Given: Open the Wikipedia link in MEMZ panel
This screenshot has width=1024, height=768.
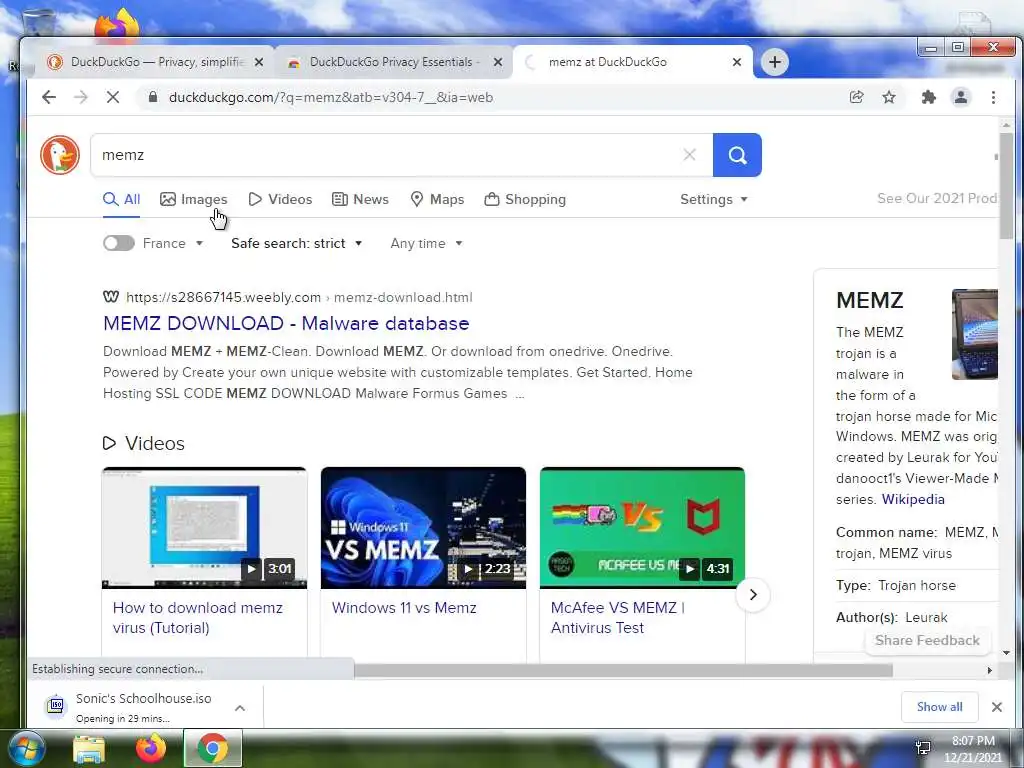Looking at the screenshot, I should 913,499.
